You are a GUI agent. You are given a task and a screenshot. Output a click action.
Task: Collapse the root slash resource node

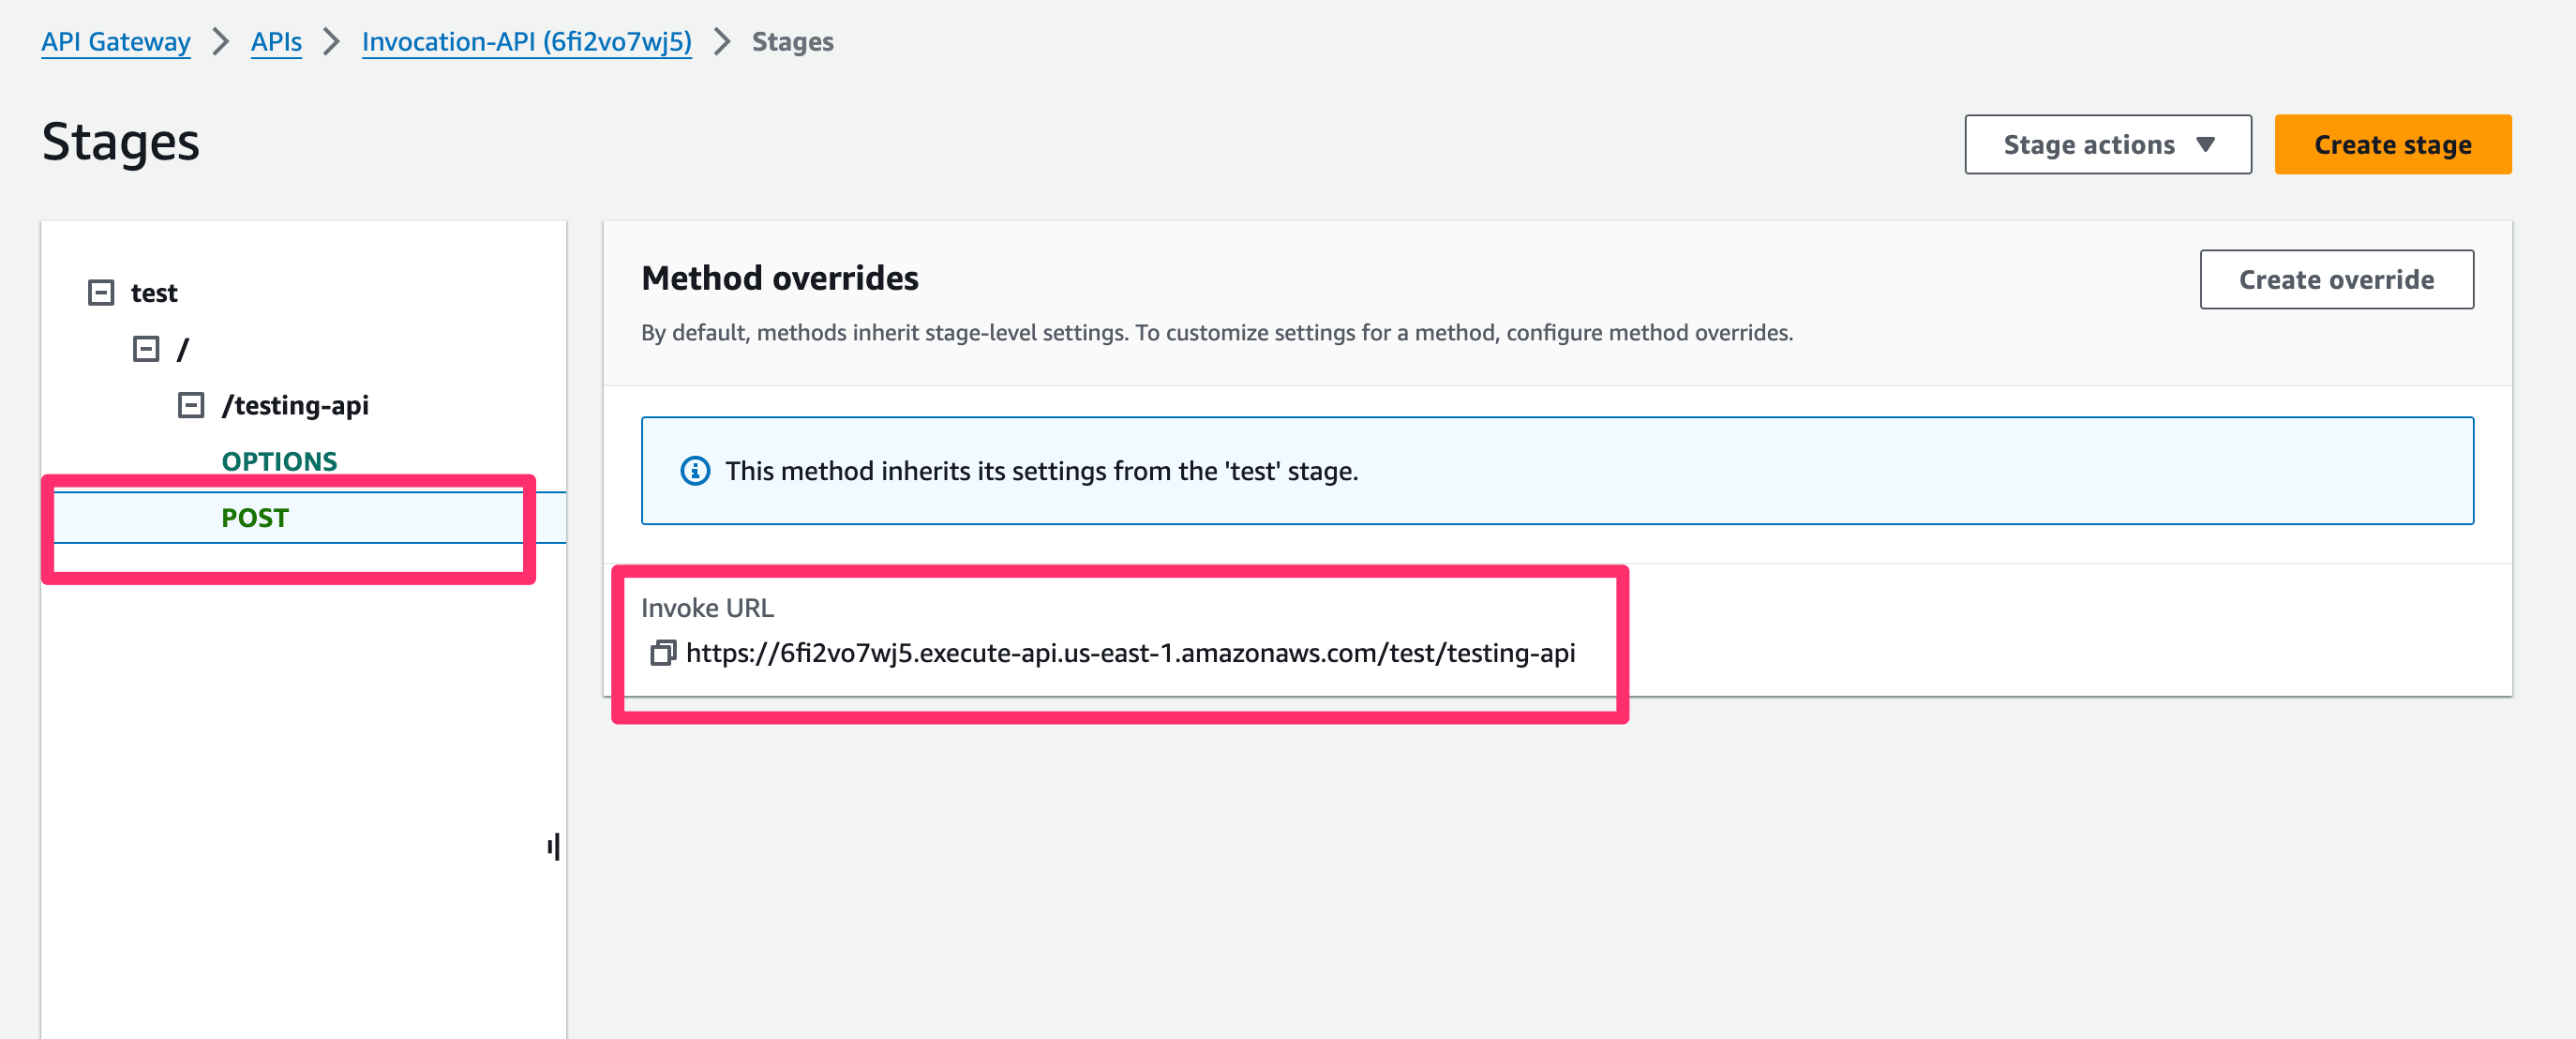click(x=146, y=349)
